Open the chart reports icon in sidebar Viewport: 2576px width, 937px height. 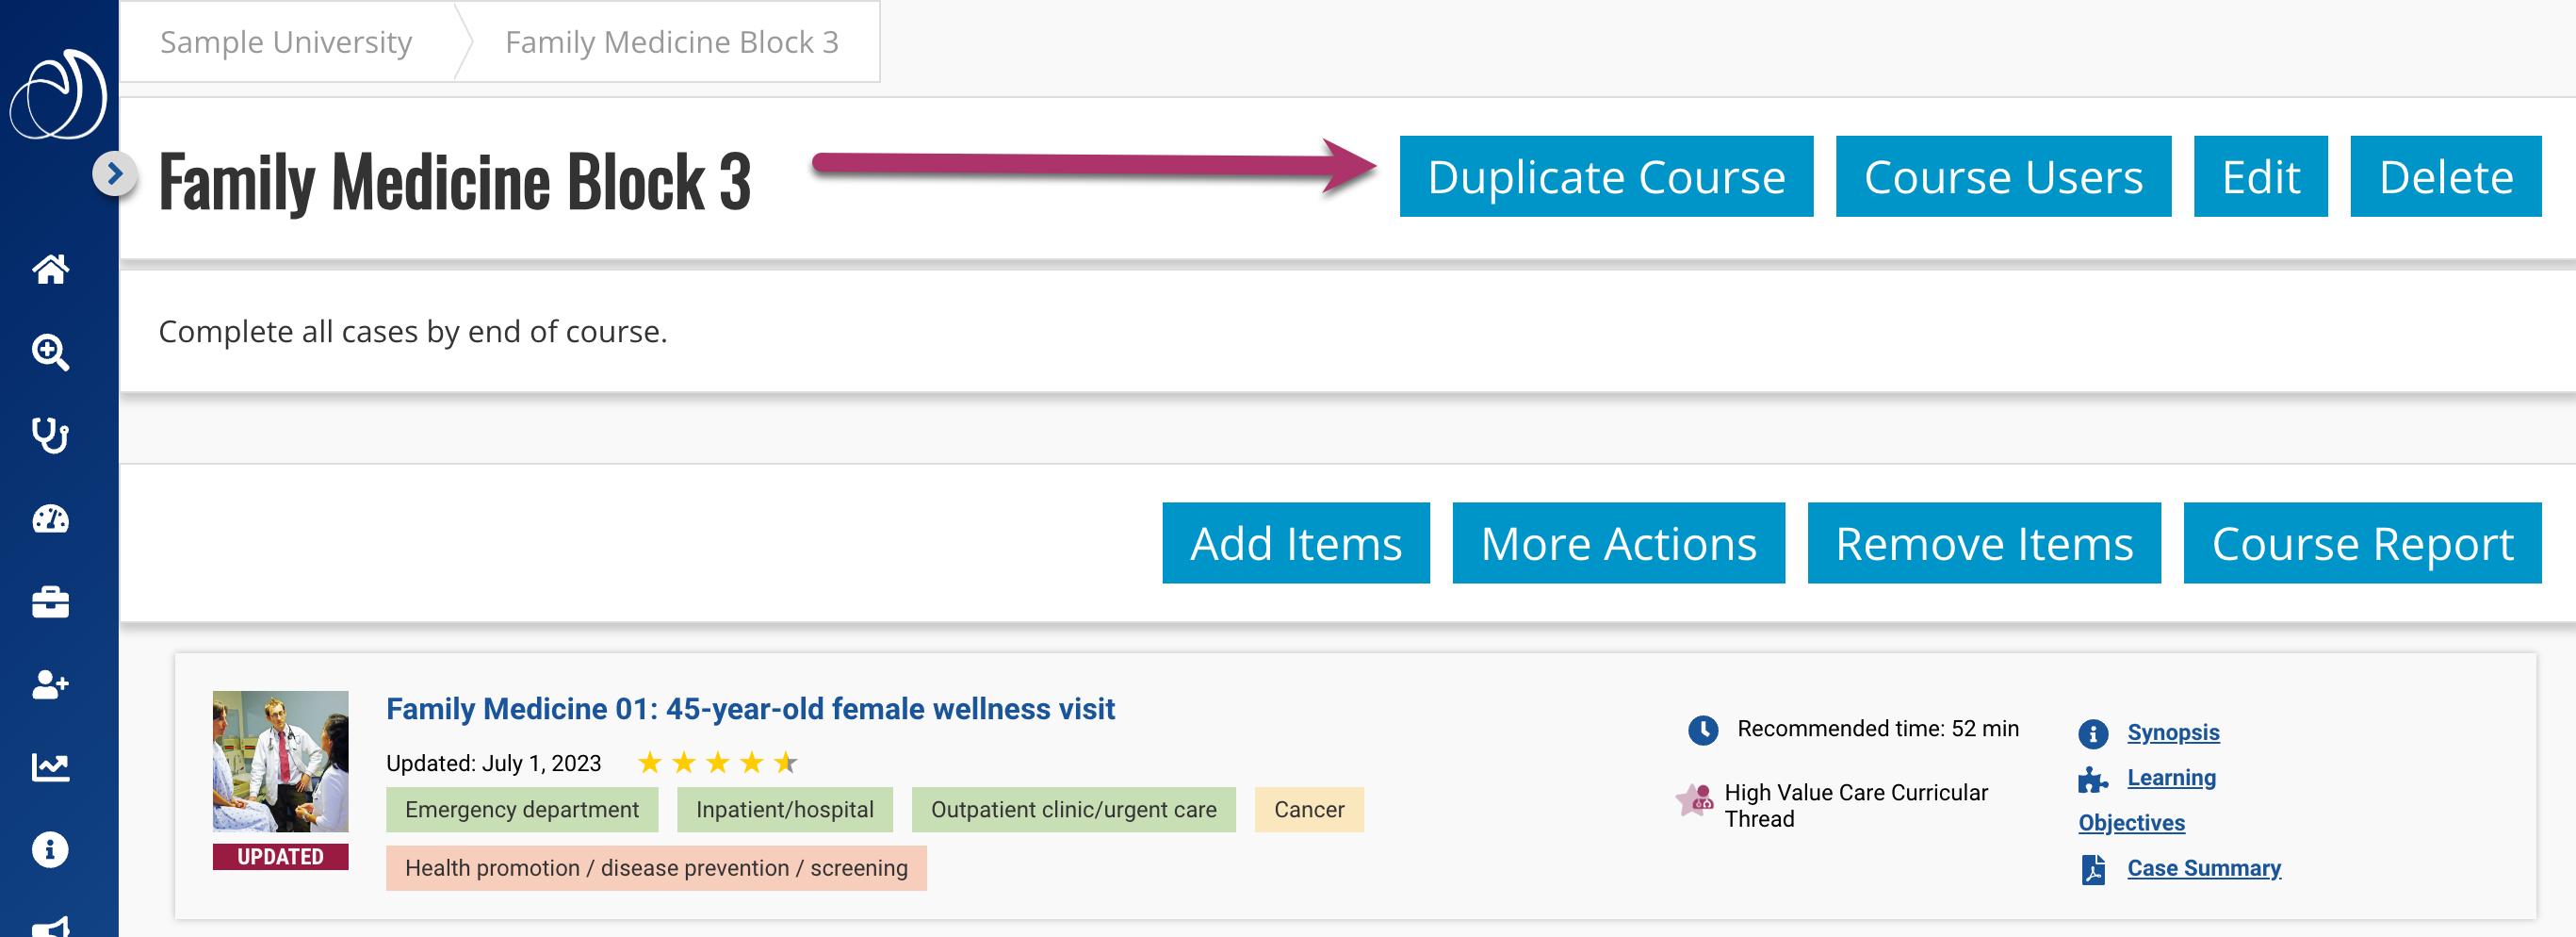point(50,767)
